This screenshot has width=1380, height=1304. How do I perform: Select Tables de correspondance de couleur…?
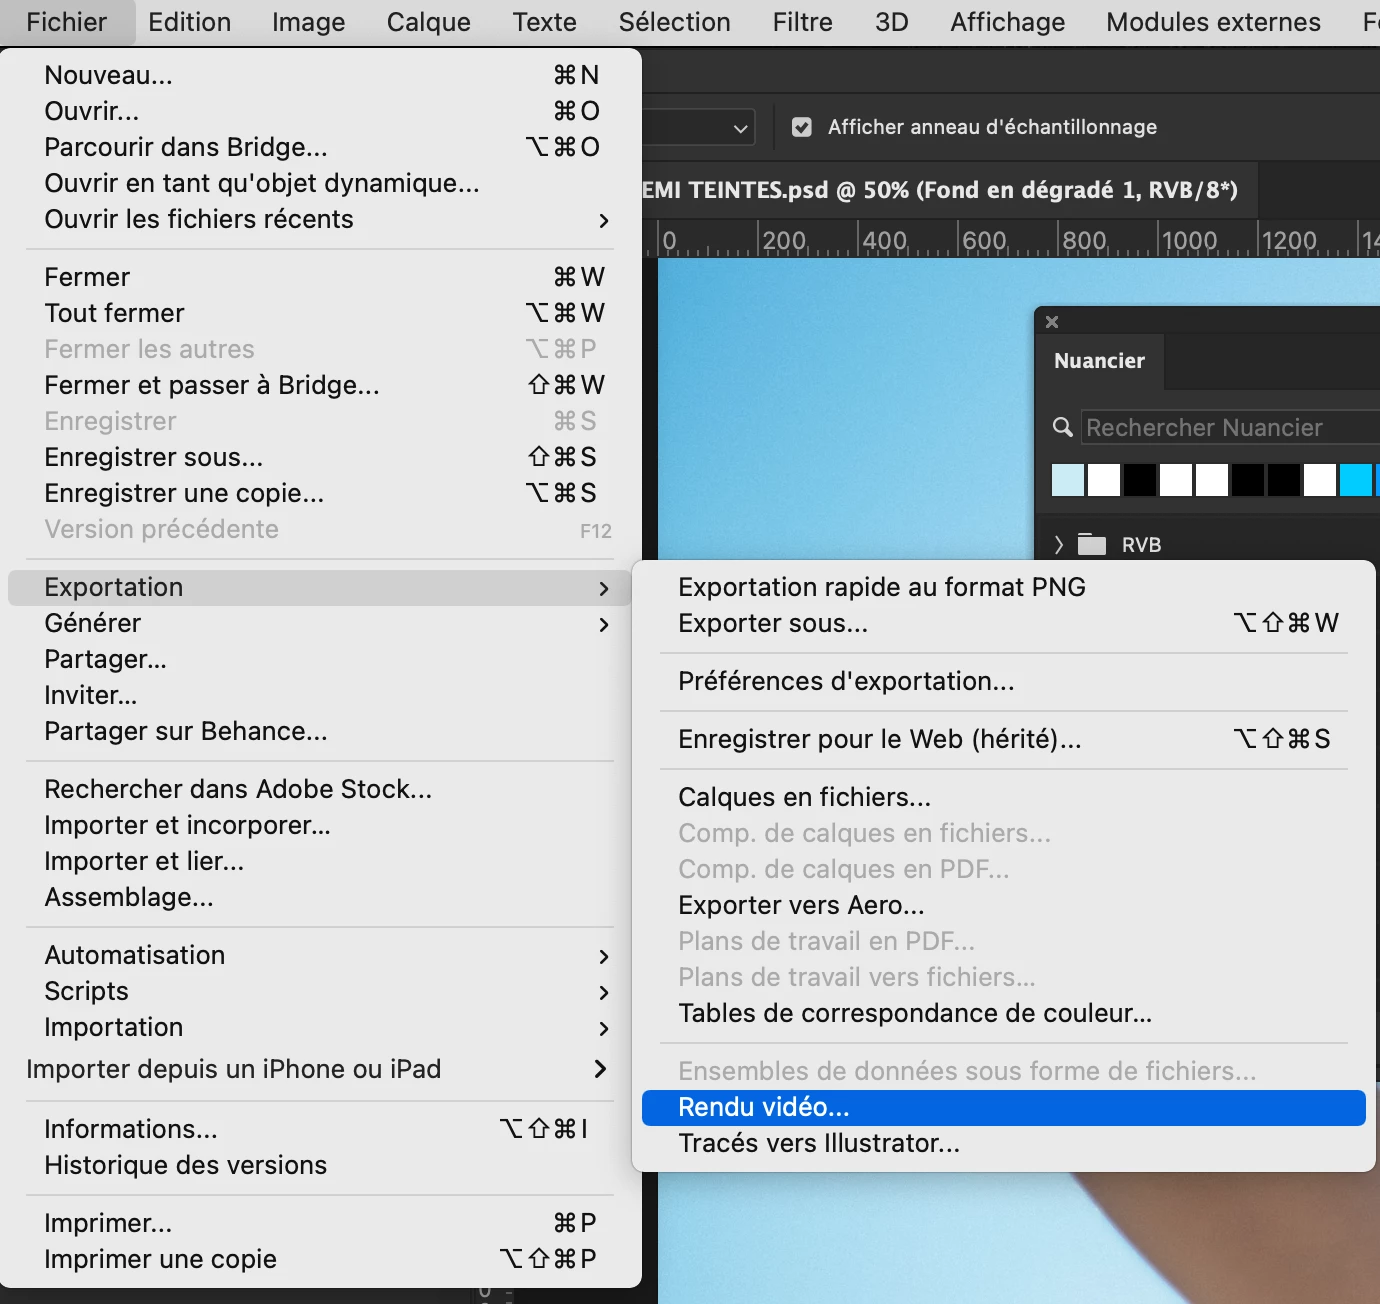click(x=1004, y=1013)
